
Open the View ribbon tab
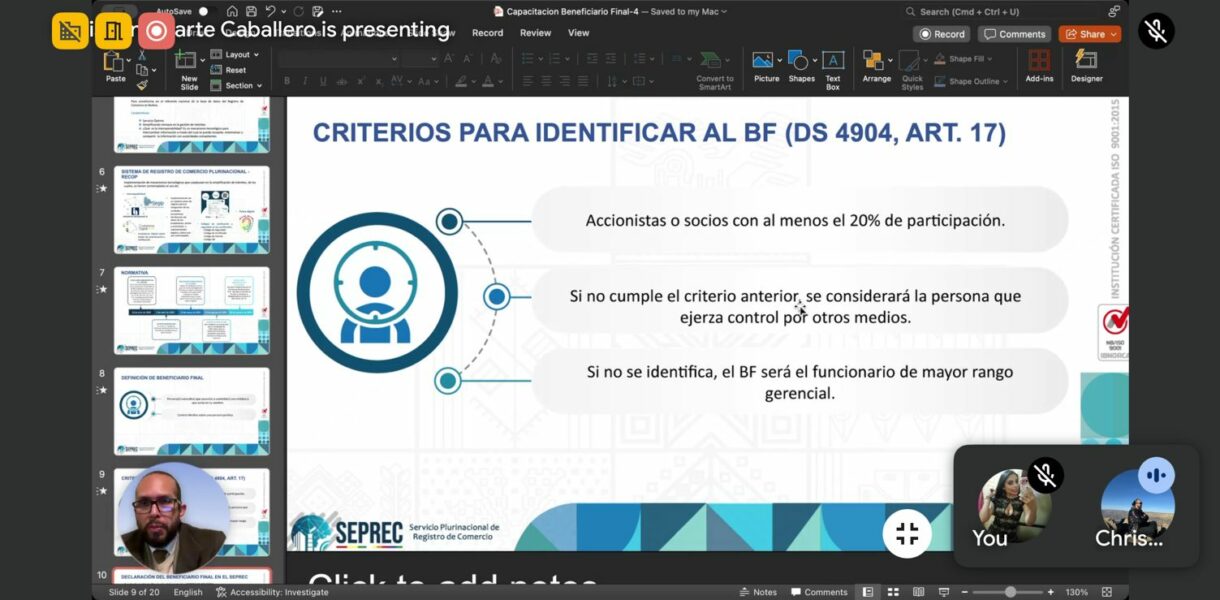click(578, 33)
